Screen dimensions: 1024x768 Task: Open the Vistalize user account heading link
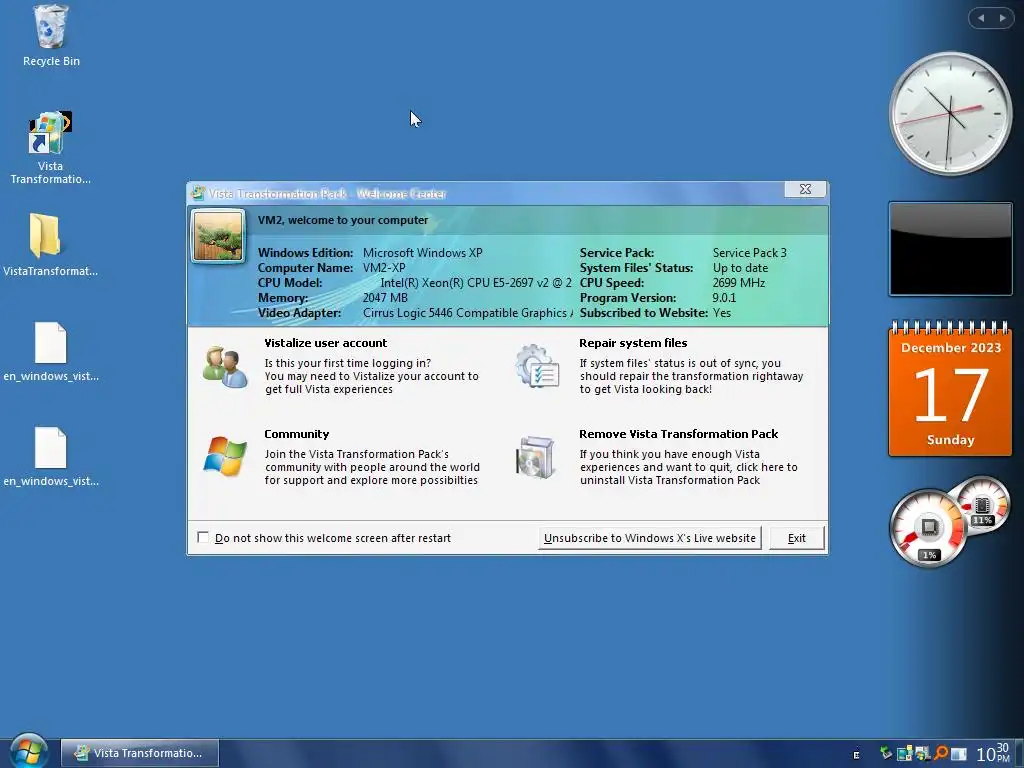point(325,343)
